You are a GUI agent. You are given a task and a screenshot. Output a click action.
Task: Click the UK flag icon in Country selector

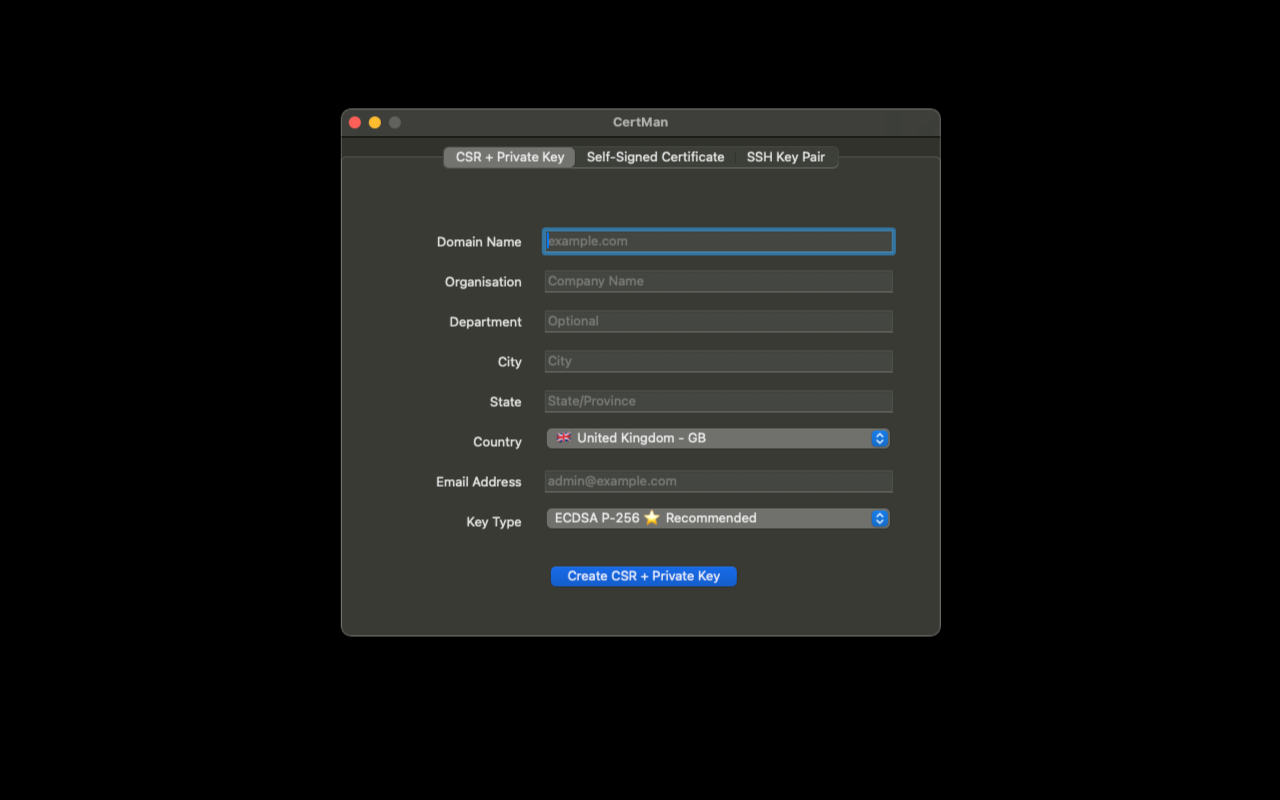point(563,437)
